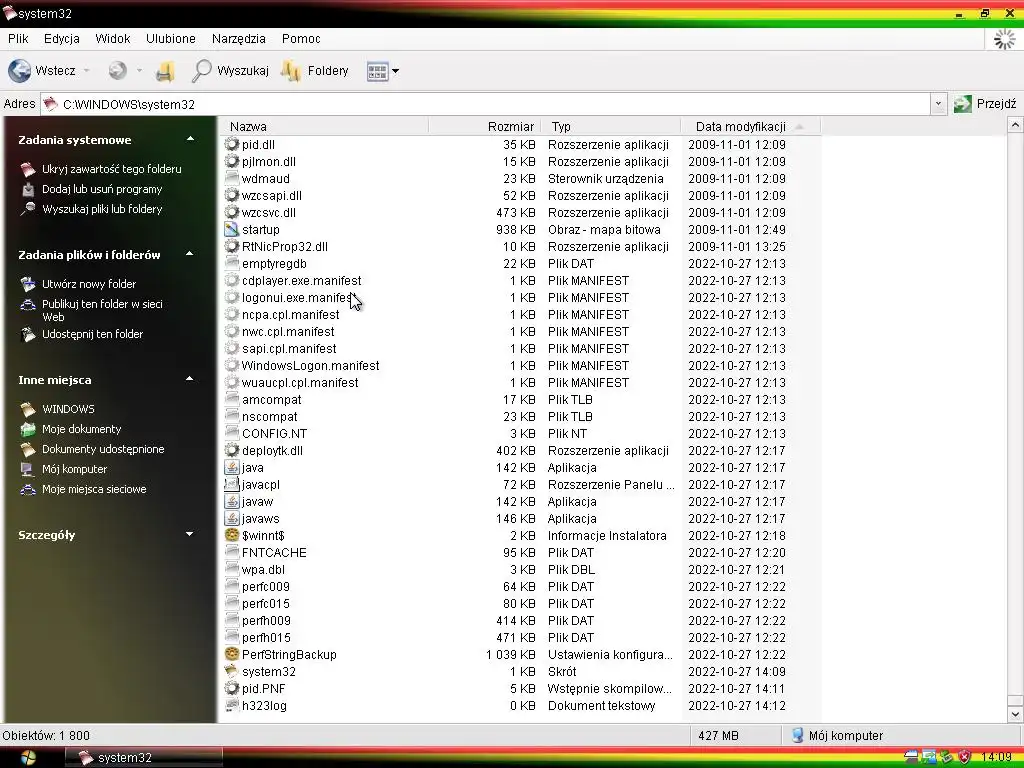Click the Start button on the taskbar

pos(28,758)
